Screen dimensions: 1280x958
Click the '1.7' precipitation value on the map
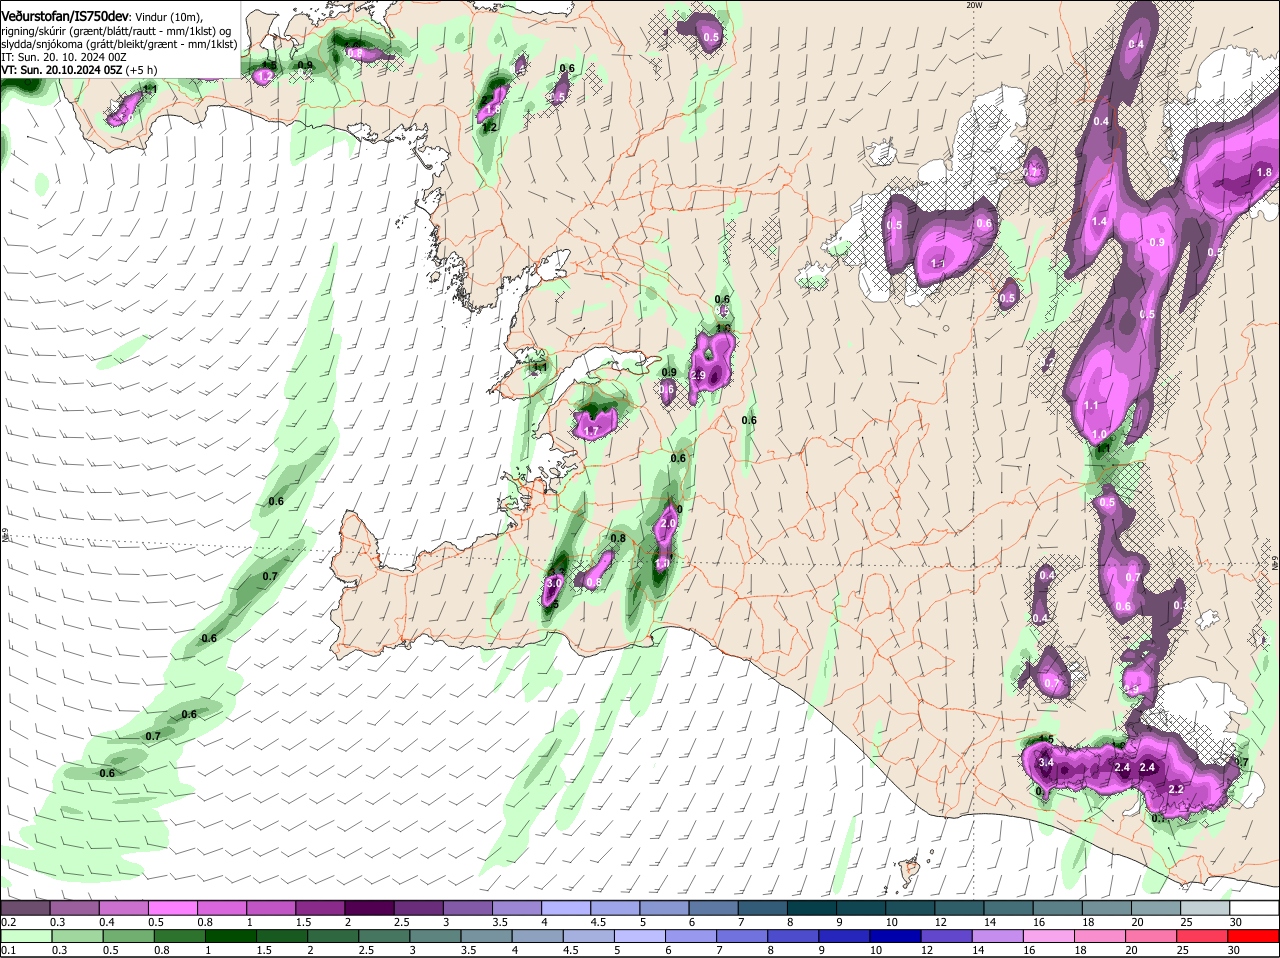click(590, 432)
